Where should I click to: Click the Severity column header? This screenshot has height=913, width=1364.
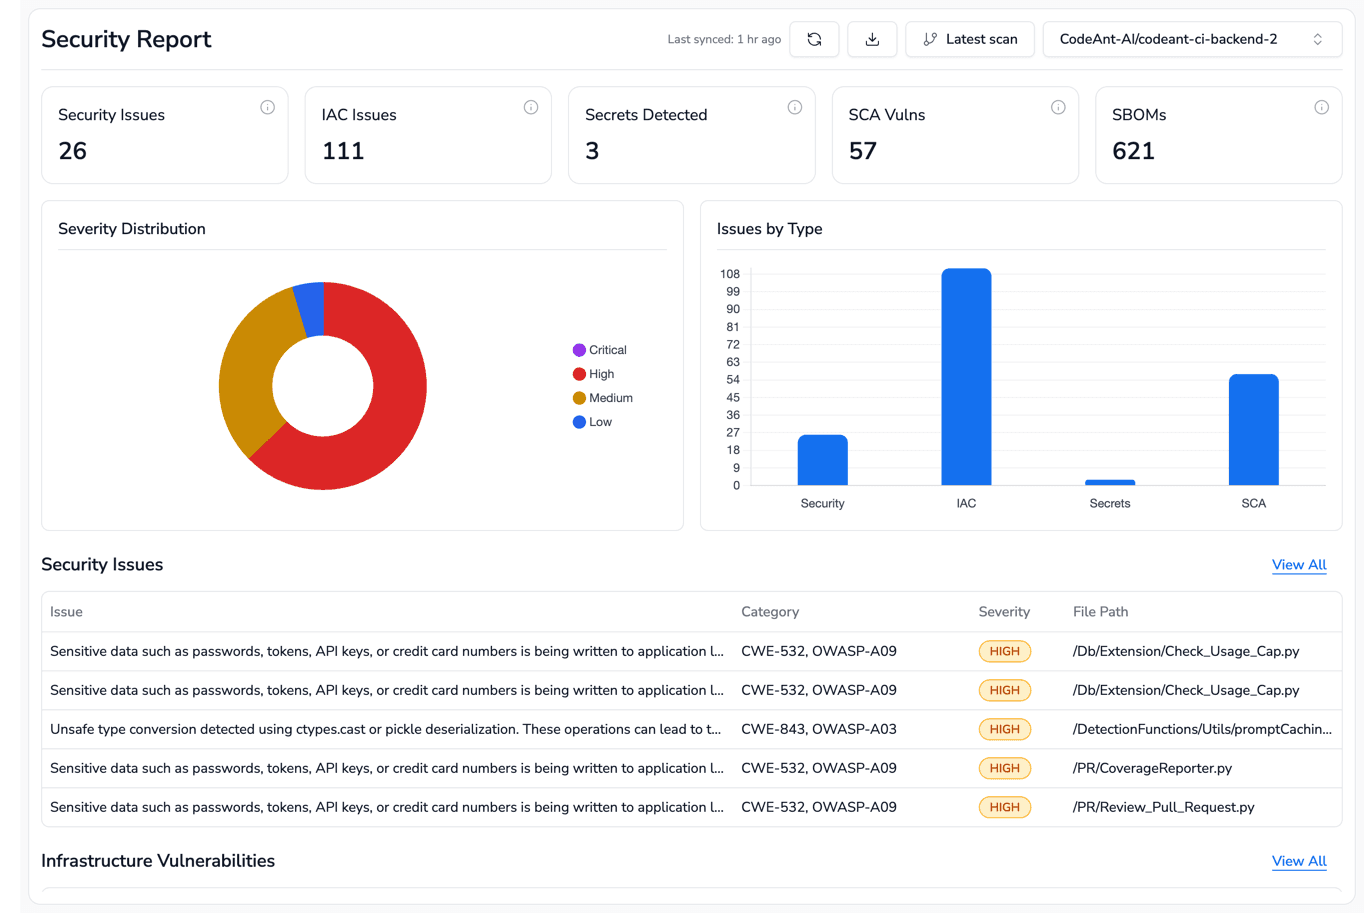coord(1004,612)
